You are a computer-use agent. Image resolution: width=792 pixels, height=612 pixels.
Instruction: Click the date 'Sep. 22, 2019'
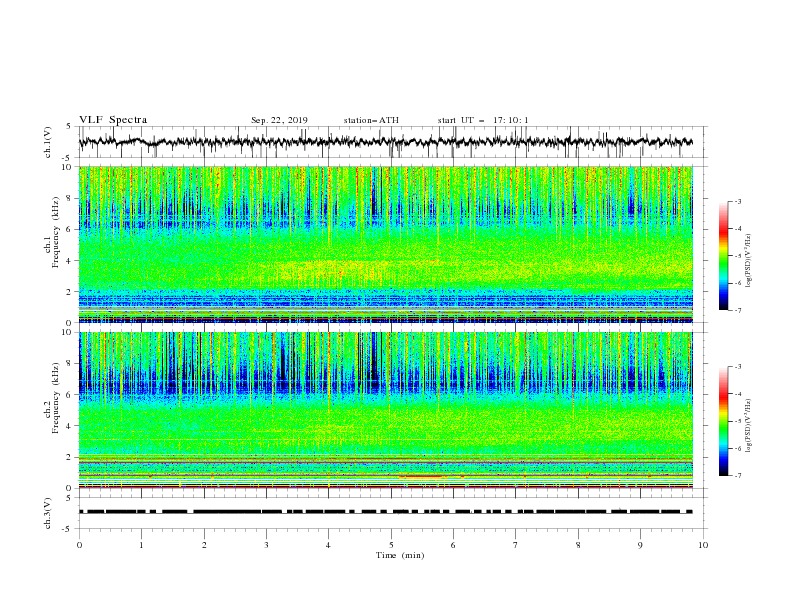(x=279, y=120)
